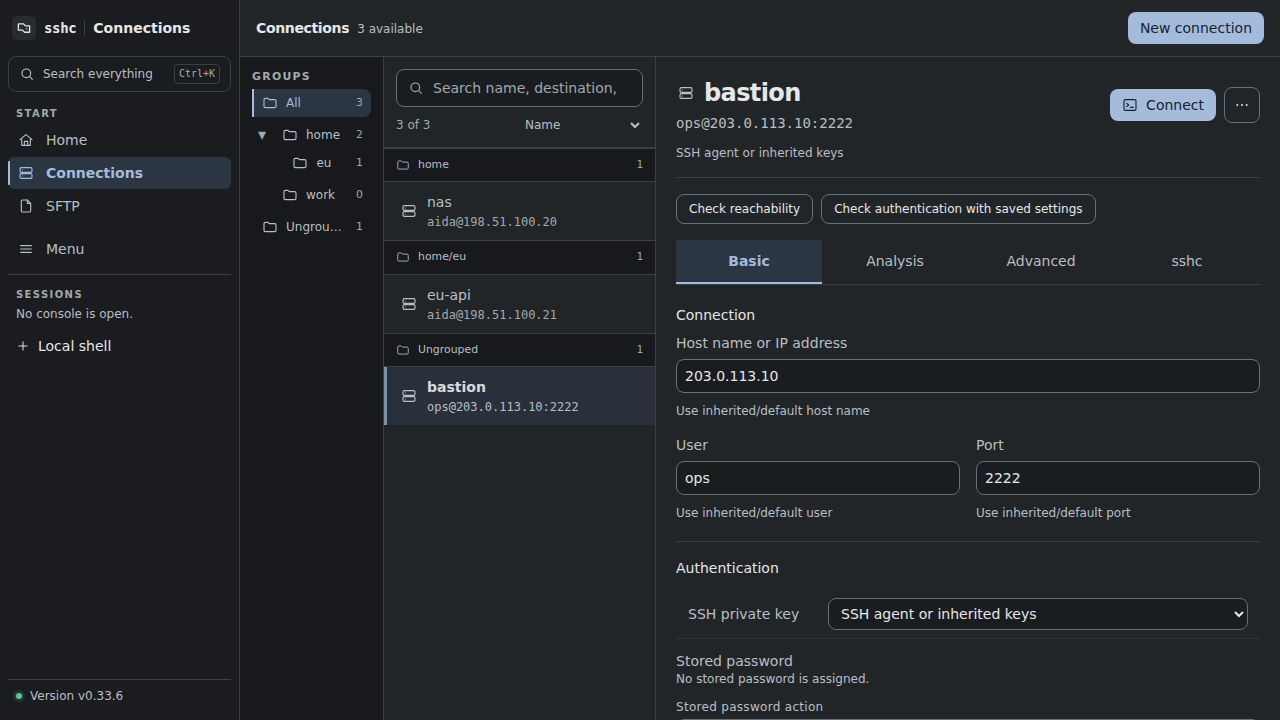The height and width of the screenshot is (720, 1280).
Task: Switch to the Advanced tab
Action: pos(1041,261)
